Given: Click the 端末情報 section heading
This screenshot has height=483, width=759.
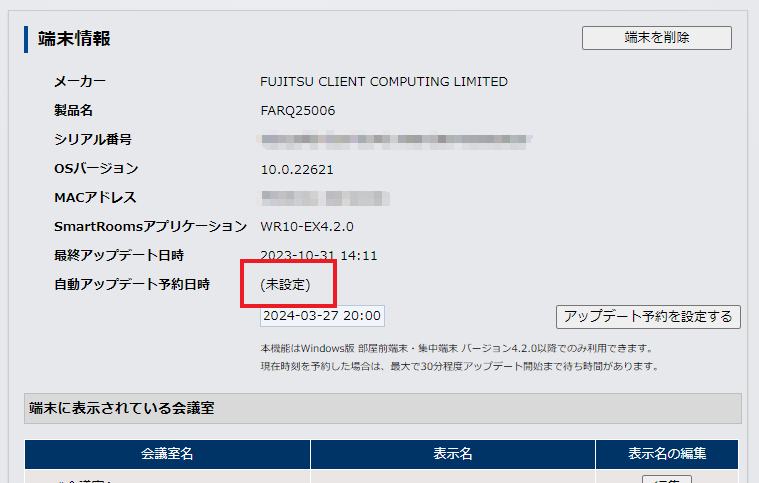Looking at the screenshot, I should tap(74, 39).
